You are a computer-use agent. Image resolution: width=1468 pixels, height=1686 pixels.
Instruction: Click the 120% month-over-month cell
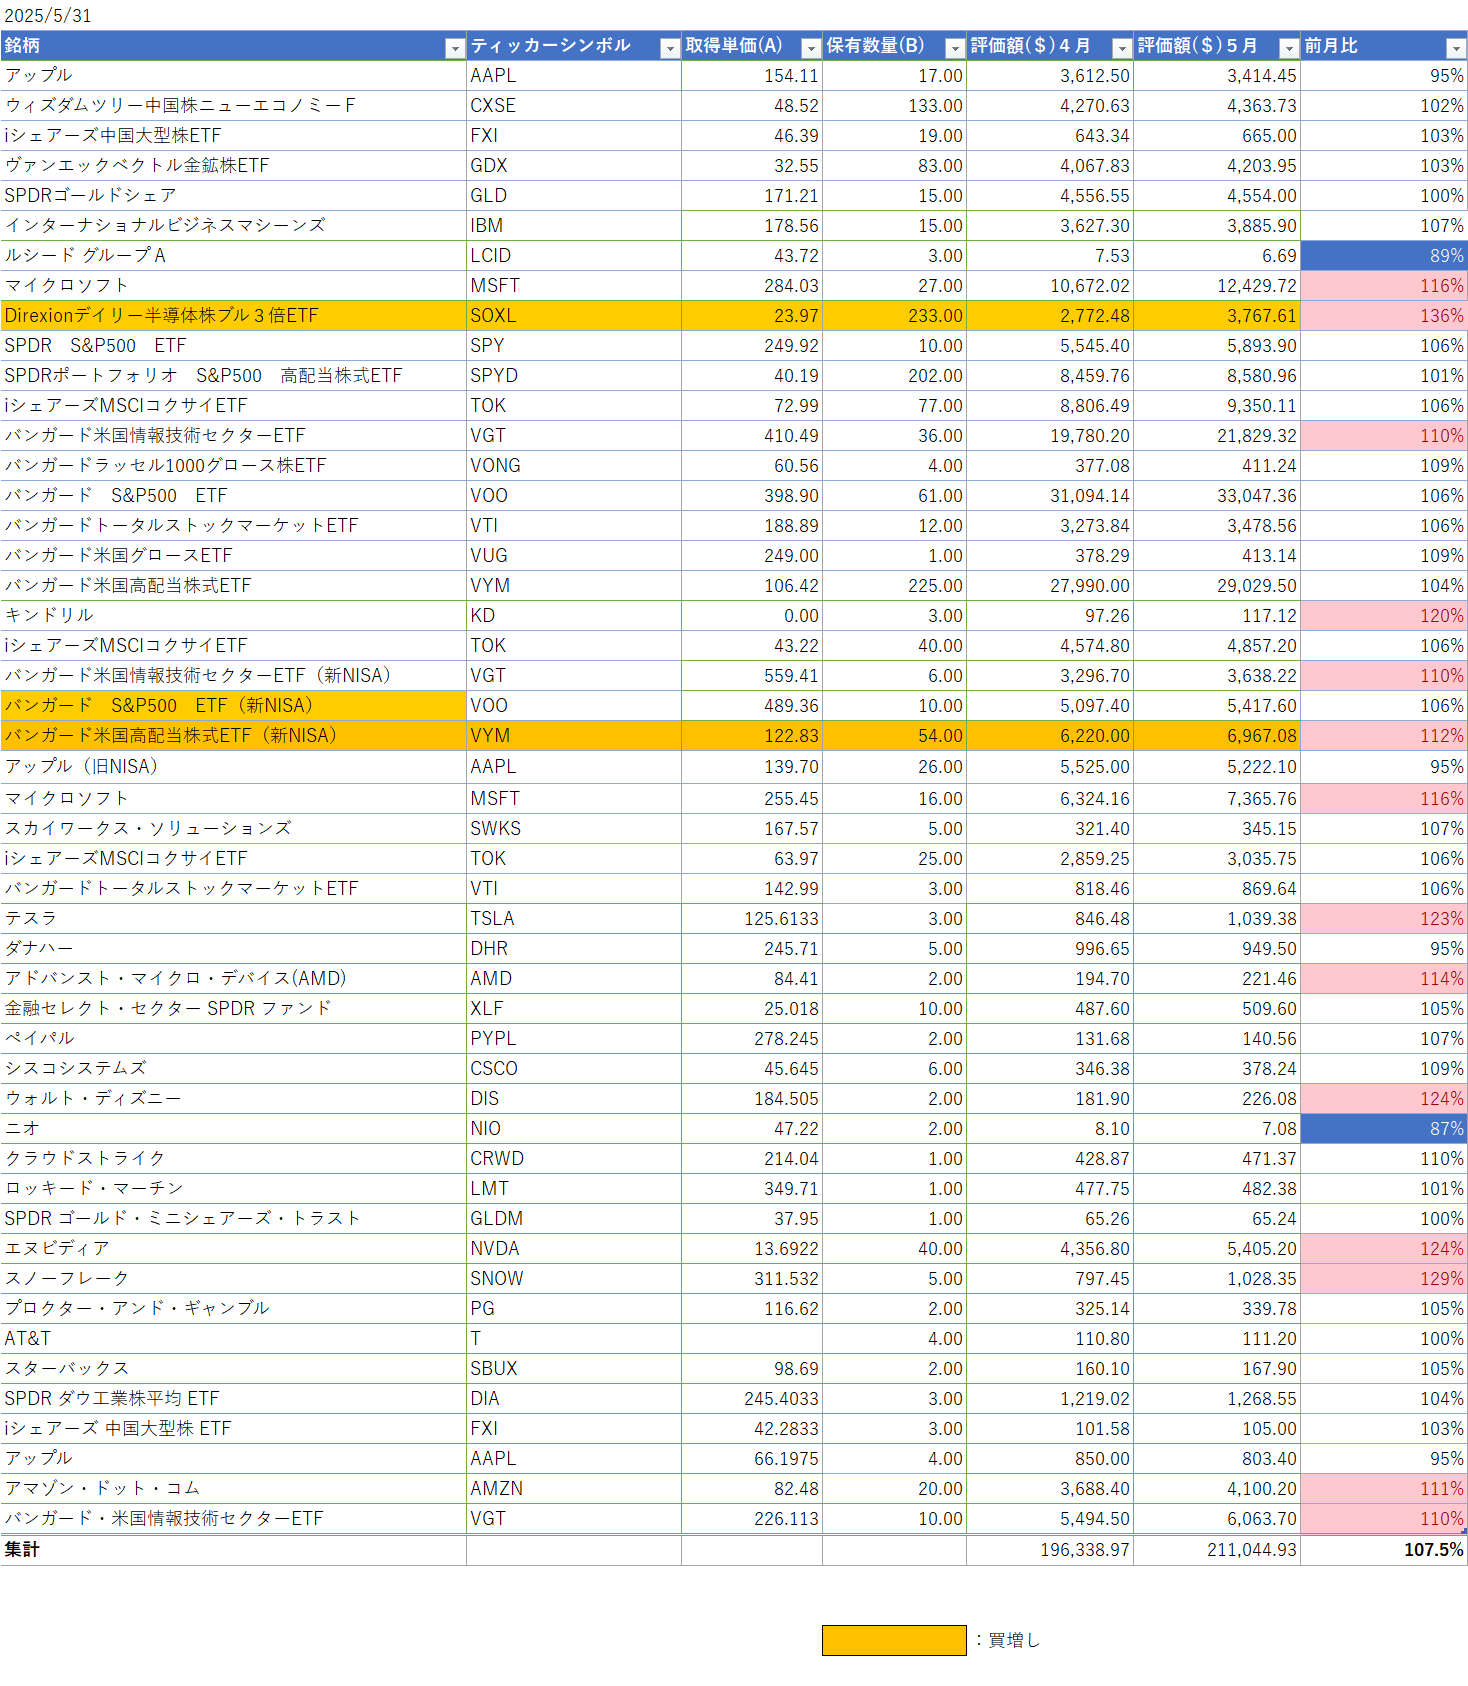[x=1384, y=615]
